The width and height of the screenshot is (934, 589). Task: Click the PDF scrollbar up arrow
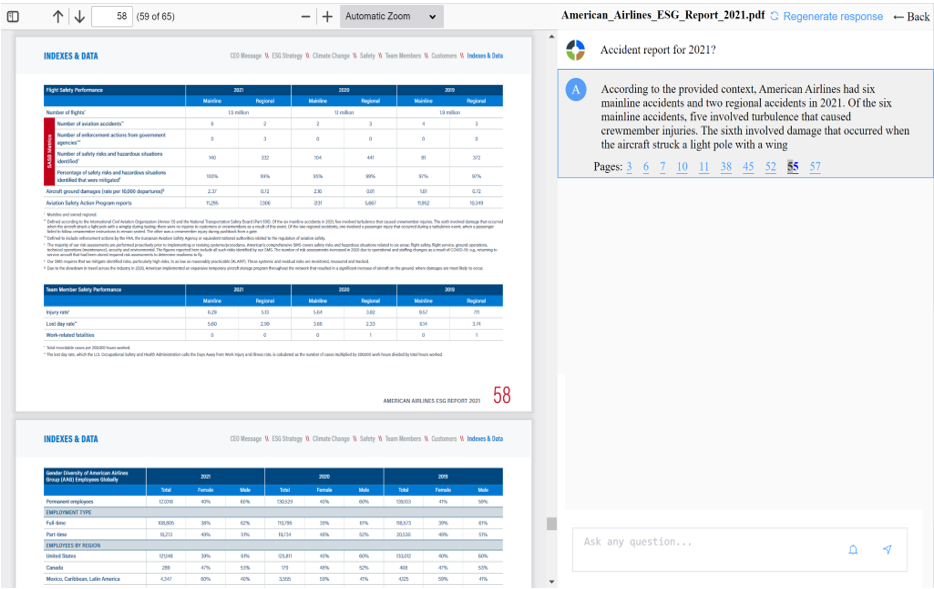tap(551, 36)
